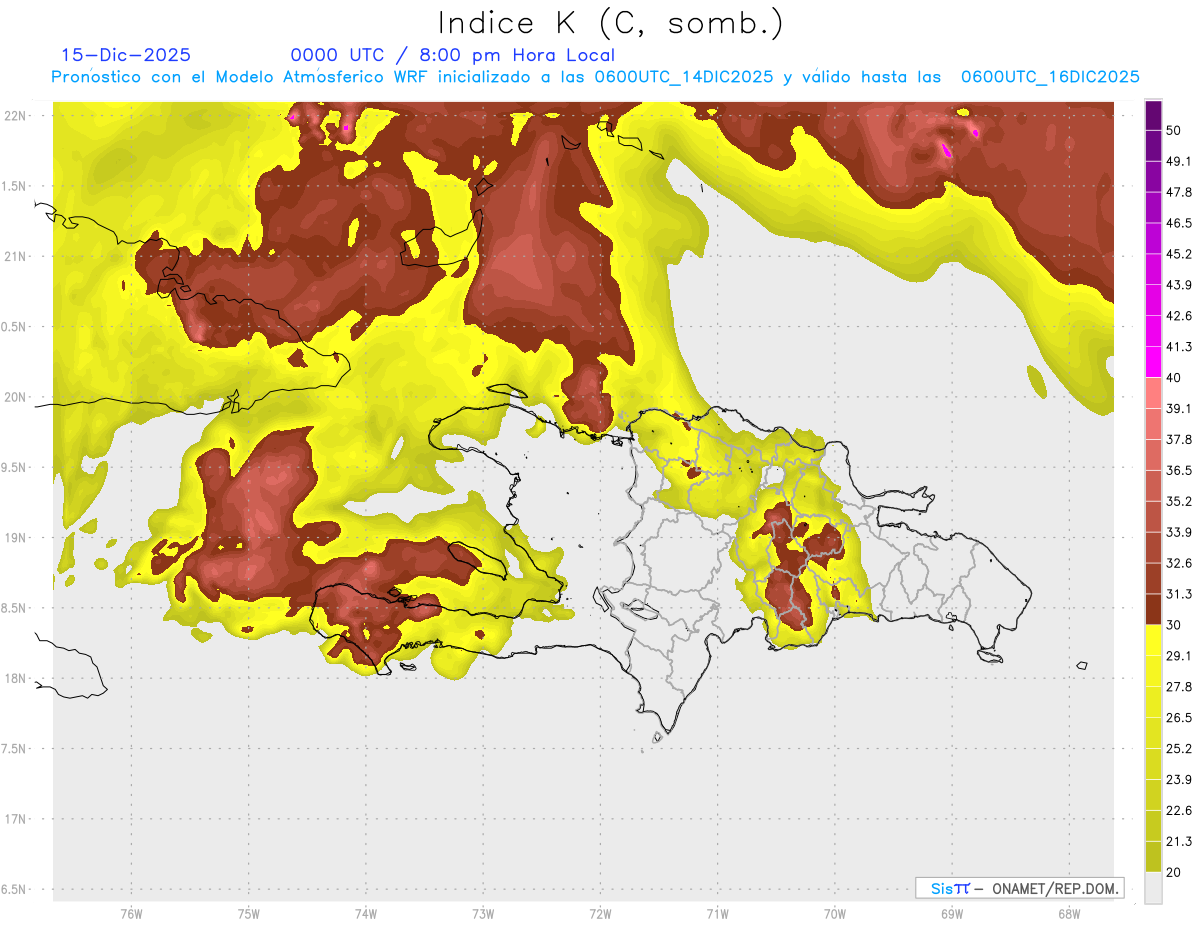Click the '17N' latitude label
This screenshot has height=927, width=1200.
(x=15, y=819)
